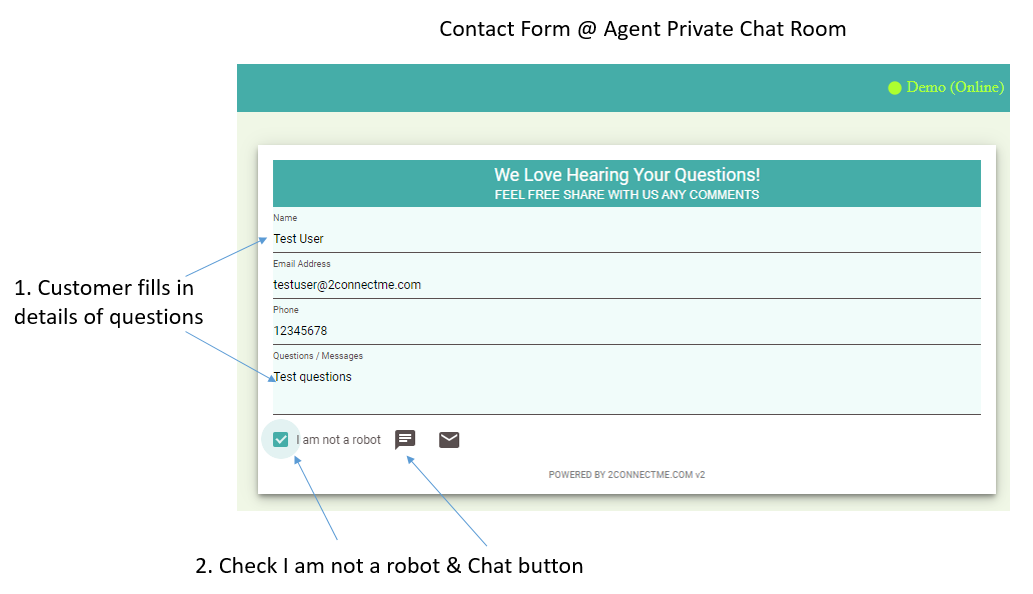Image resolution: width=1033 pixels, height=594 pixels.
Task: Click the email envelope icon
Action: pyautogui.click(x=449, y=439)
